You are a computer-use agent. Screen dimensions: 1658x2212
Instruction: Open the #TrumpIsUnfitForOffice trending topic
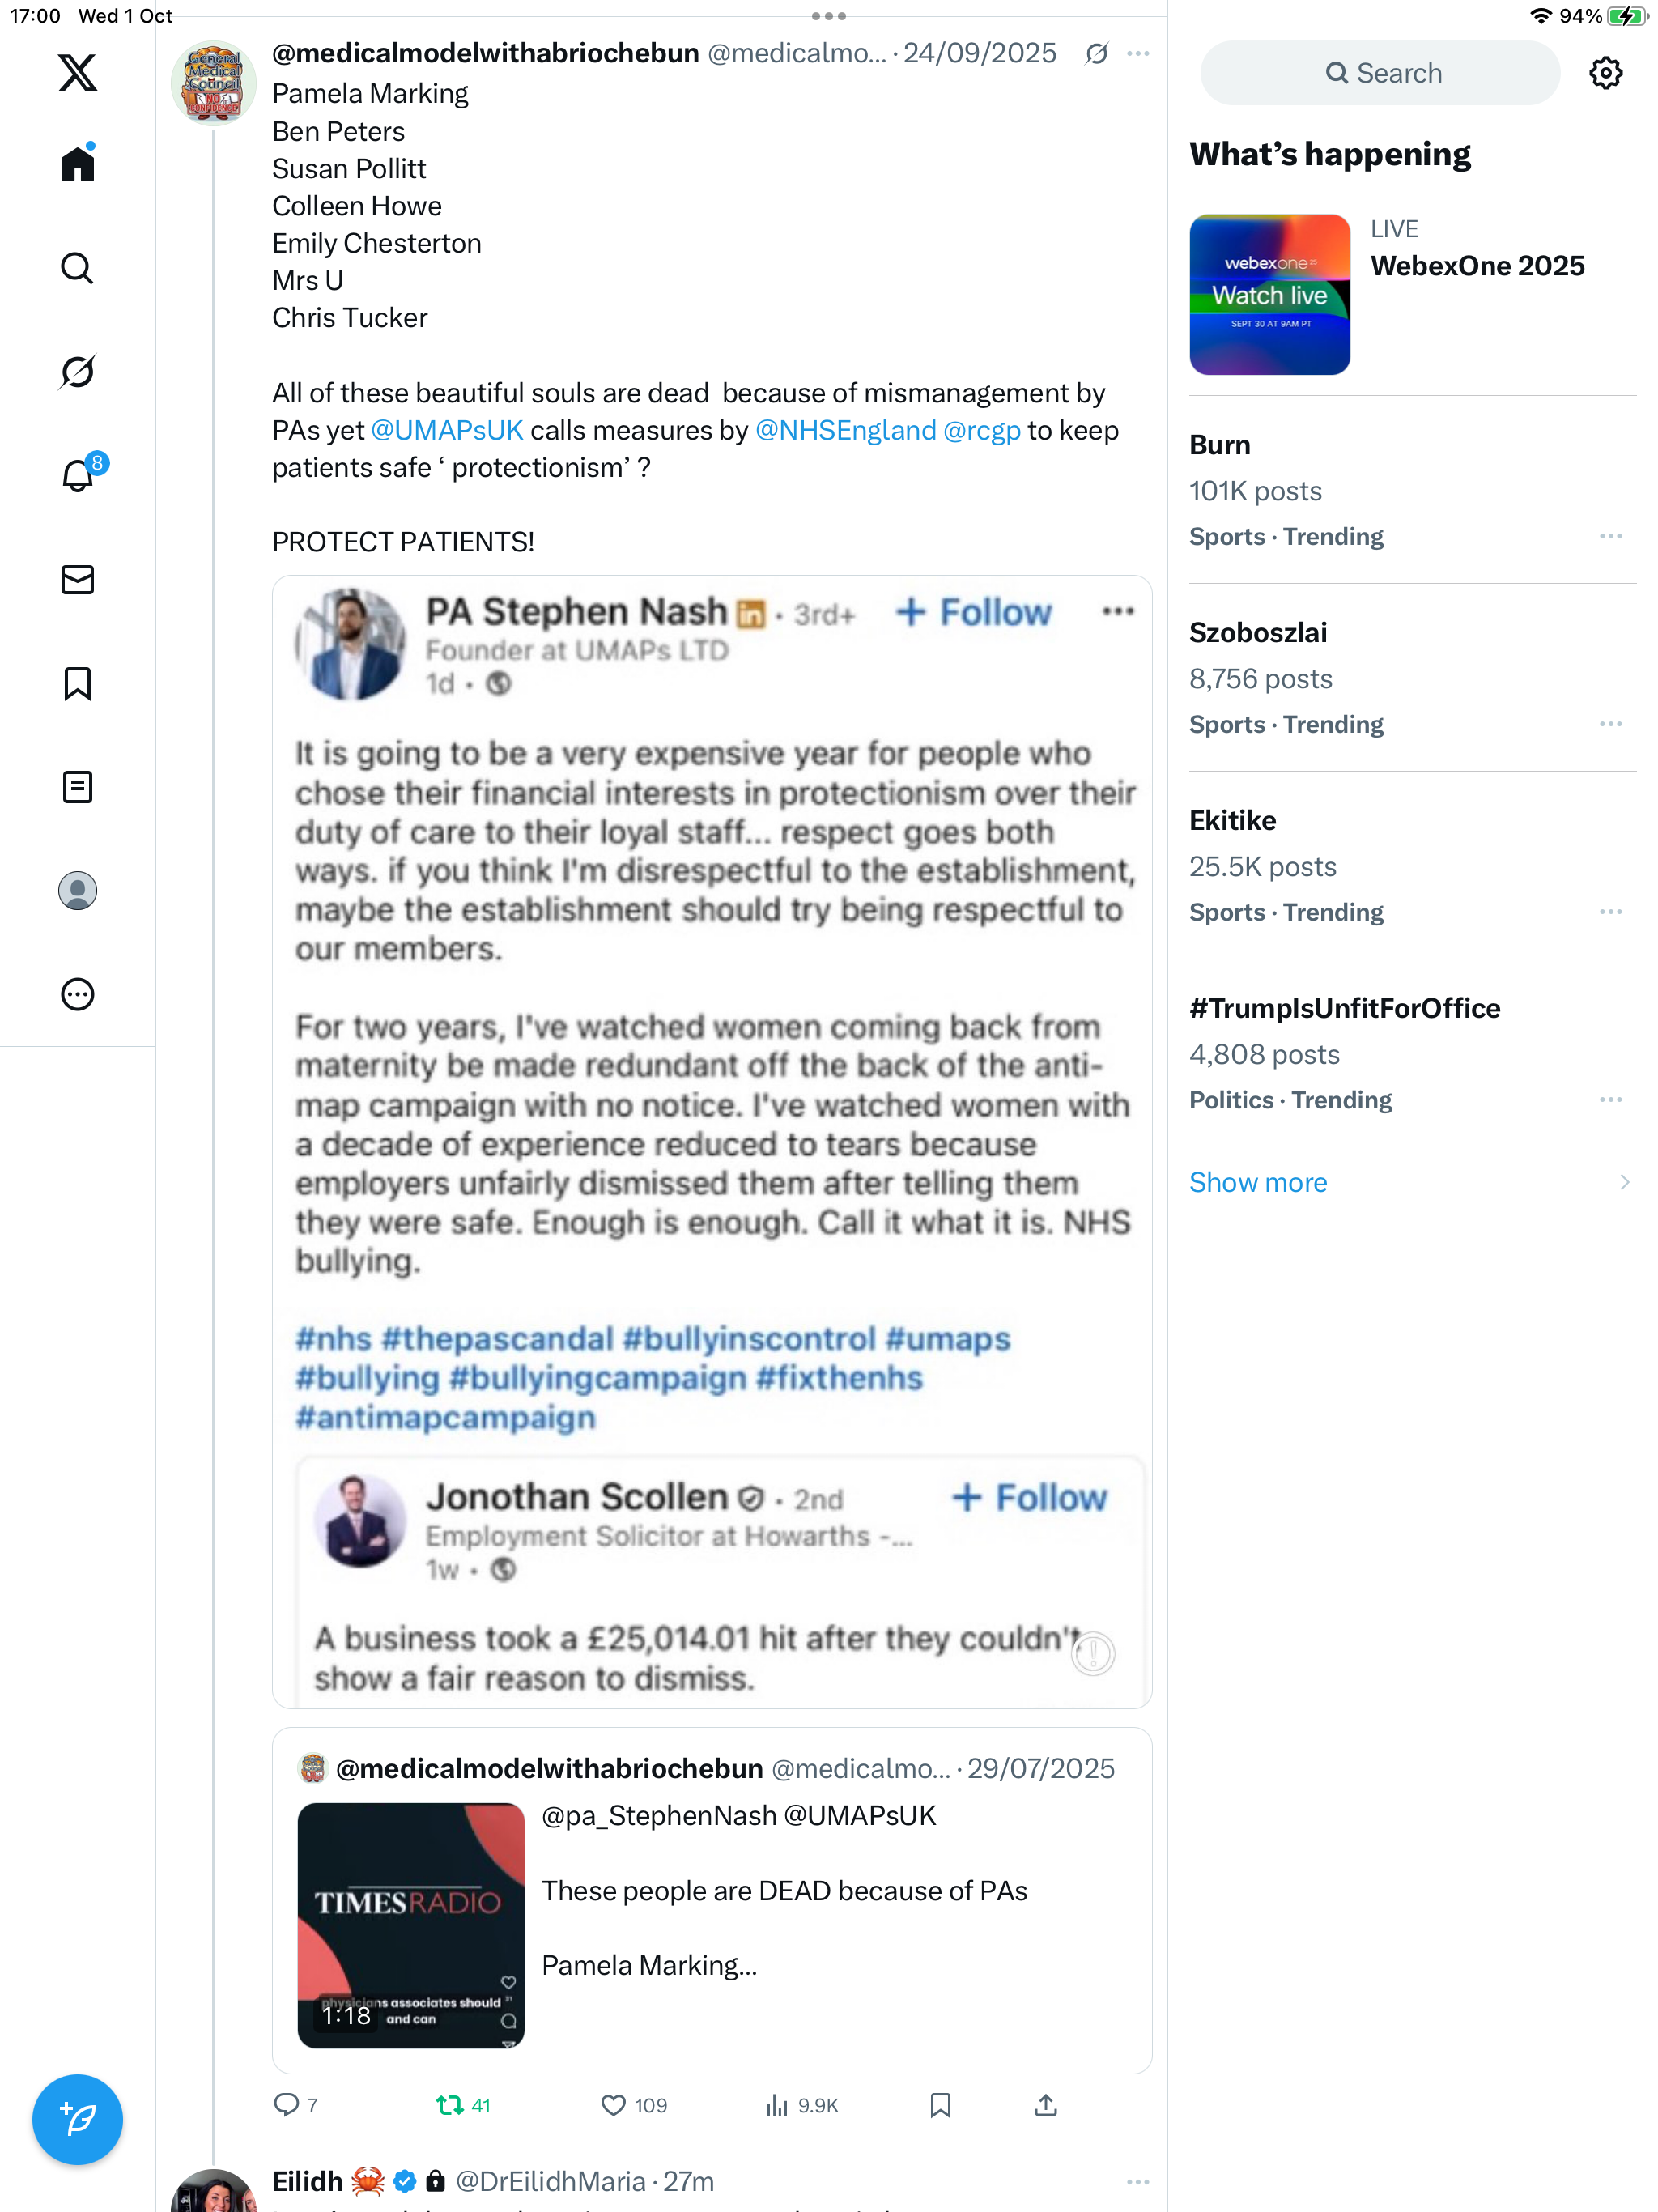point(1344,1008)
